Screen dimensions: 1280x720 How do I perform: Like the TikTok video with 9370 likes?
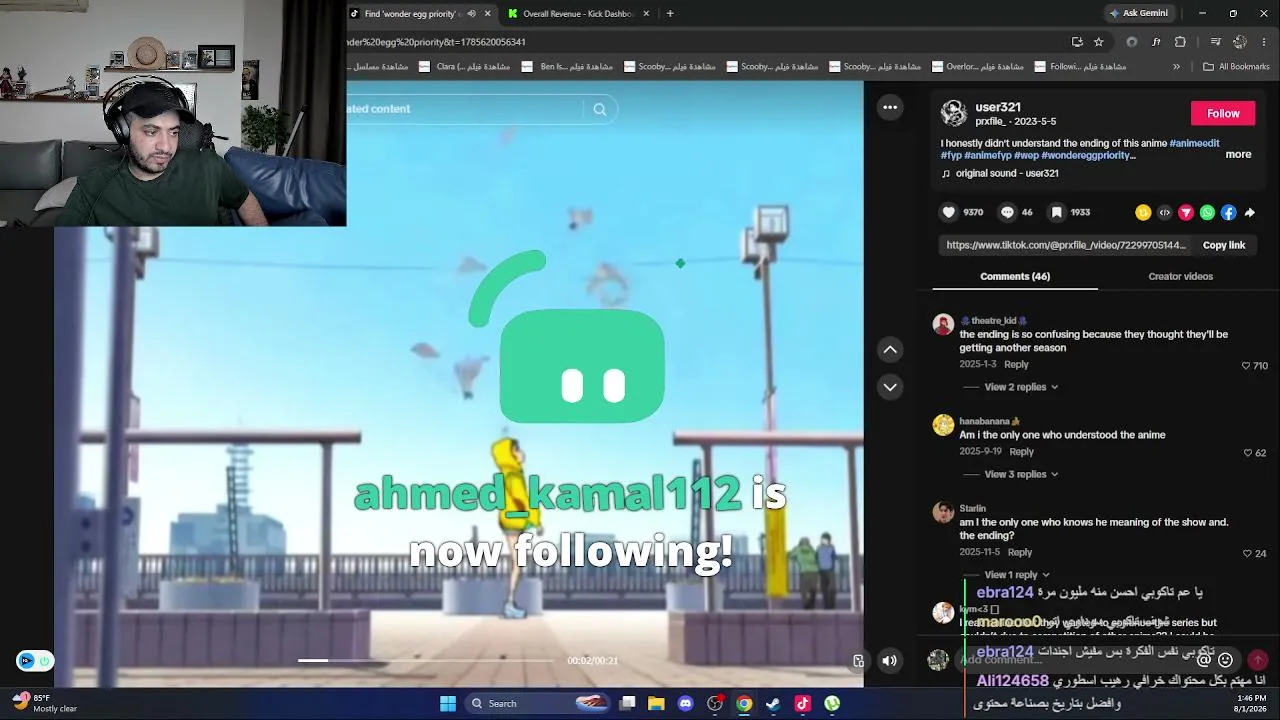tap(949, 212)
